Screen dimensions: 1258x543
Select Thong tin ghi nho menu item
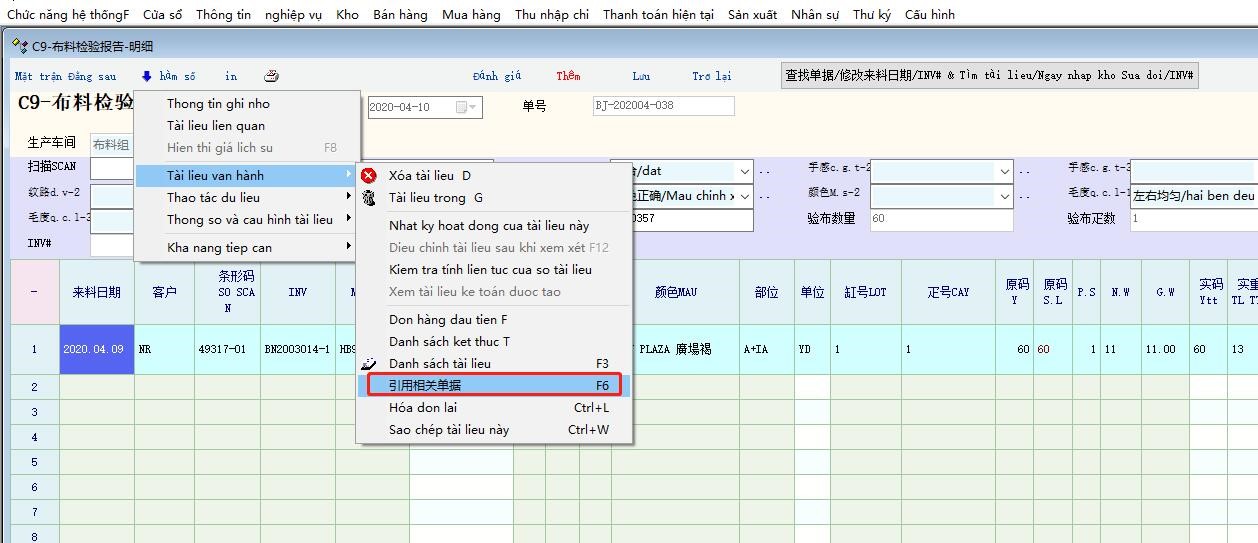coord(218,104)
